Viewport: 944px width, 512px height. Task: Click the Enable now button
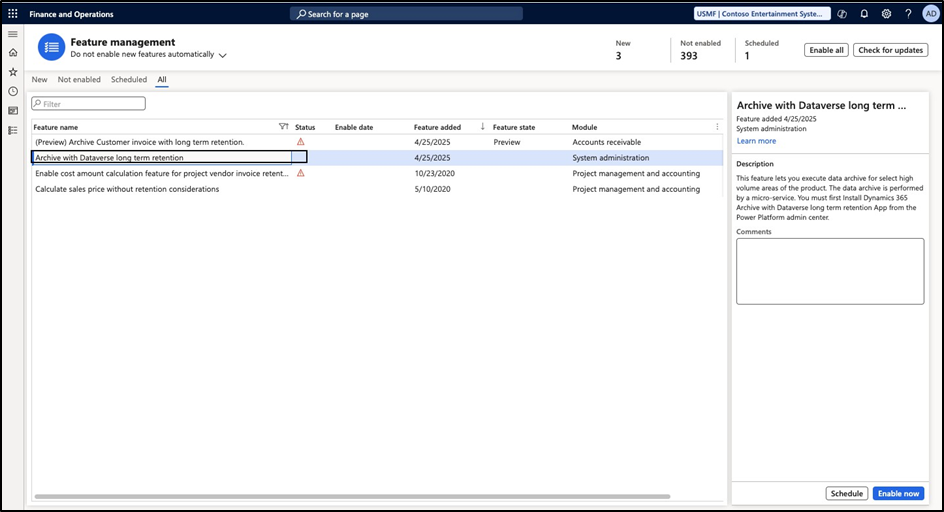(x=898, y=494)
